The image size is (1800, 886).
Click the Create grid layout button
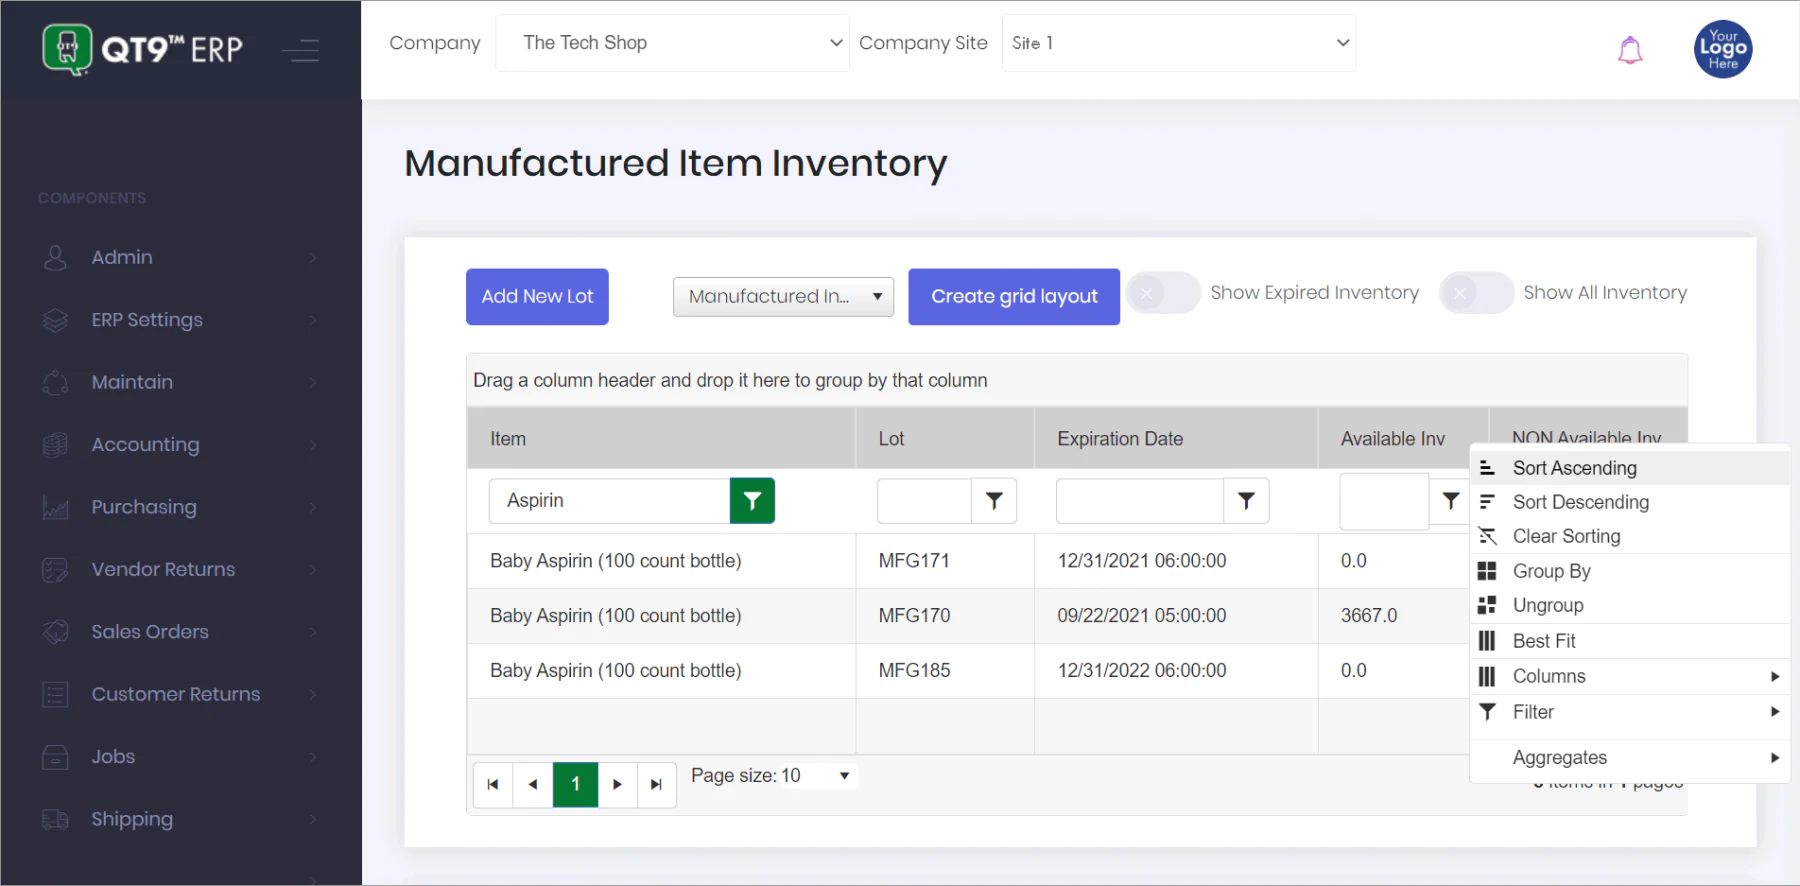pos(1014,297)
